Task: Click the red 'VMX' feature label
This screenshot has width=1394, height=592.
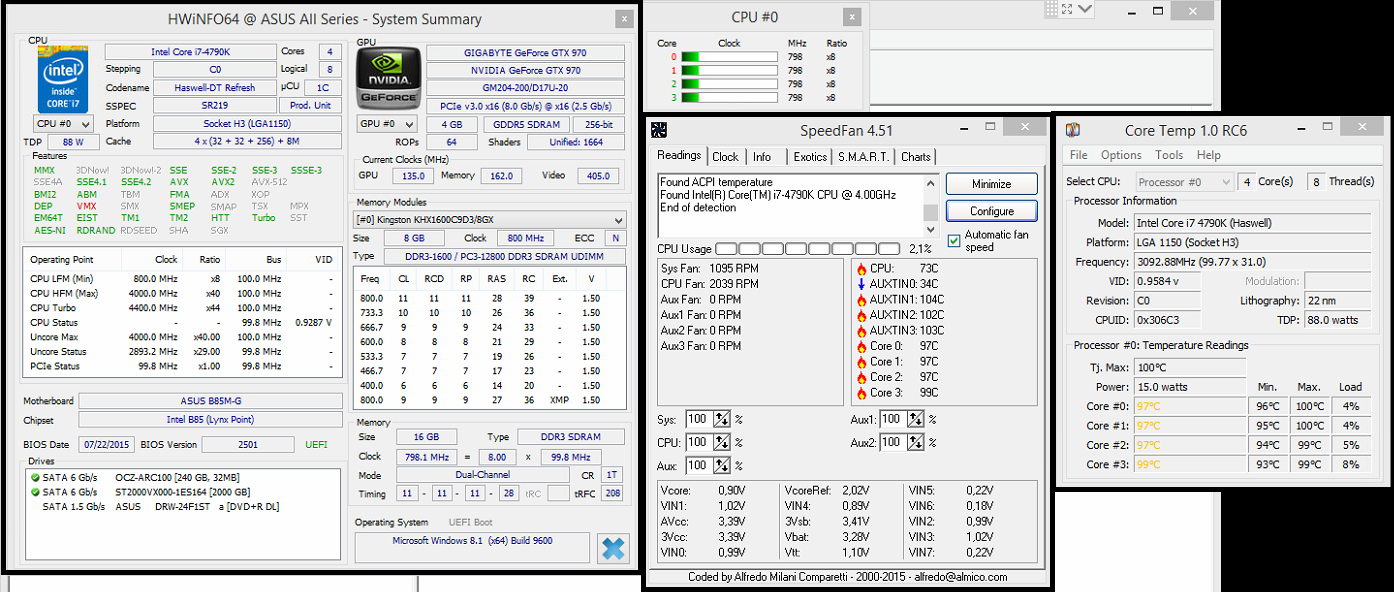Action: click(87, 206)
